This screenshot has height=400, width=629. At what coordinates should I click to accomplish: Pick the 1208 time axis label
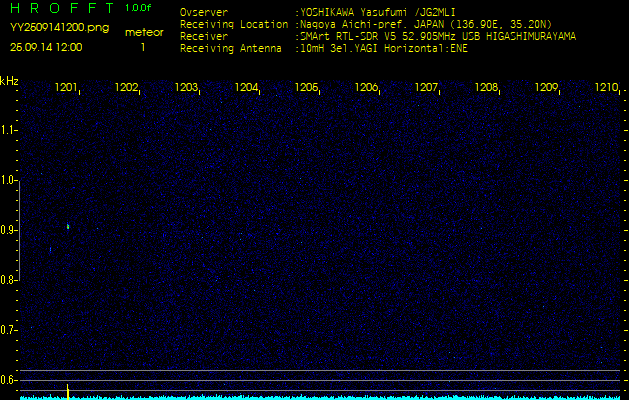[487, 88]
